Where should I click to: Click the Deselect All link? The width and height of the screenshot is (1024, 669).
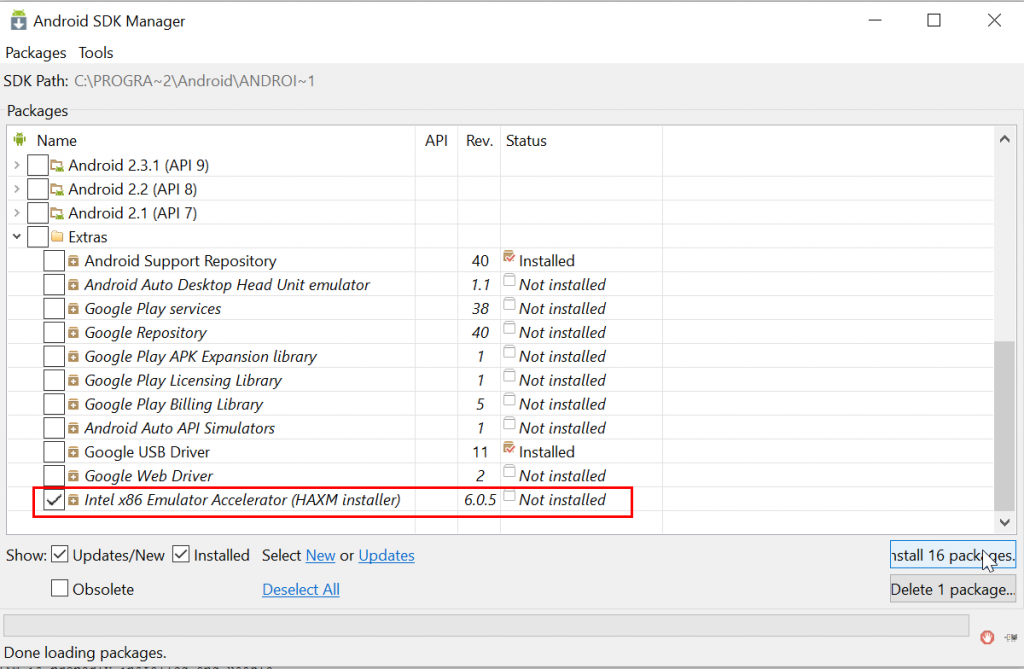(301, 589)
